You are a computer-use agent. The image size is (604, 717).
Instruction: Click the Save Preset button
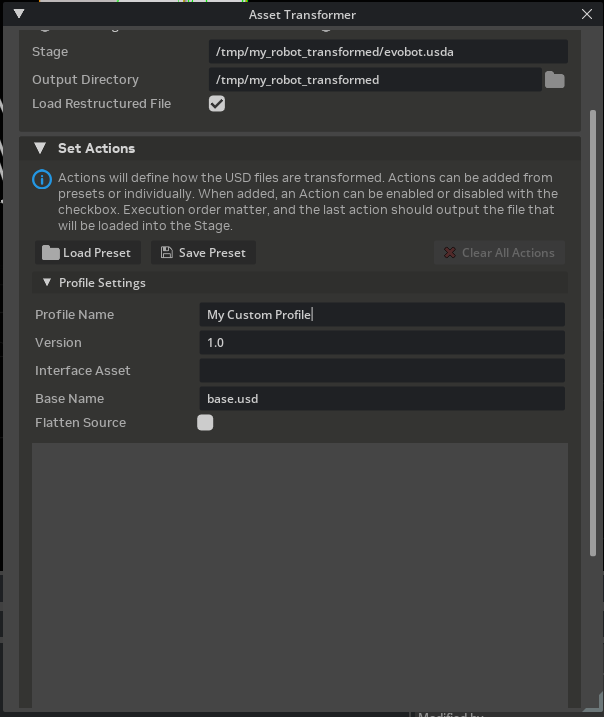(x=203, y=253)
